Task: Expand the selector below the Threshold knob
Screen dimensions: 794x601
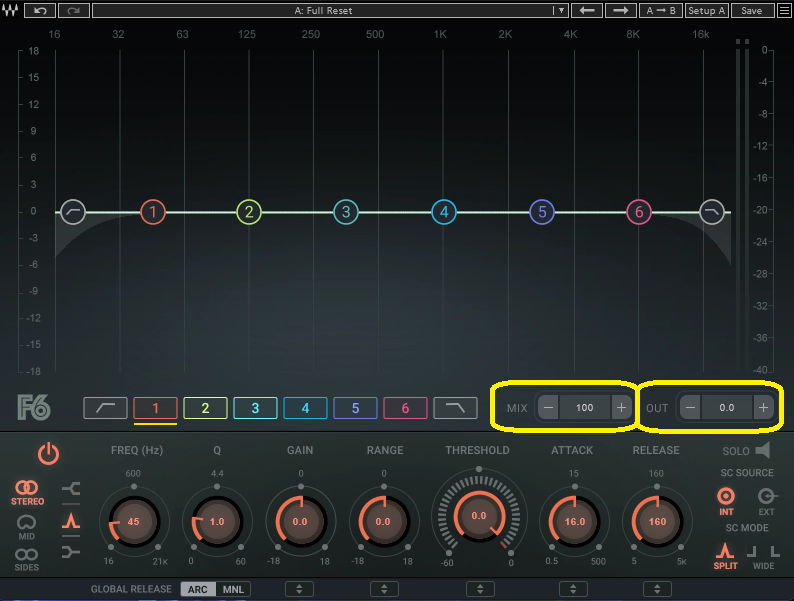Action: tap(479, 589)
